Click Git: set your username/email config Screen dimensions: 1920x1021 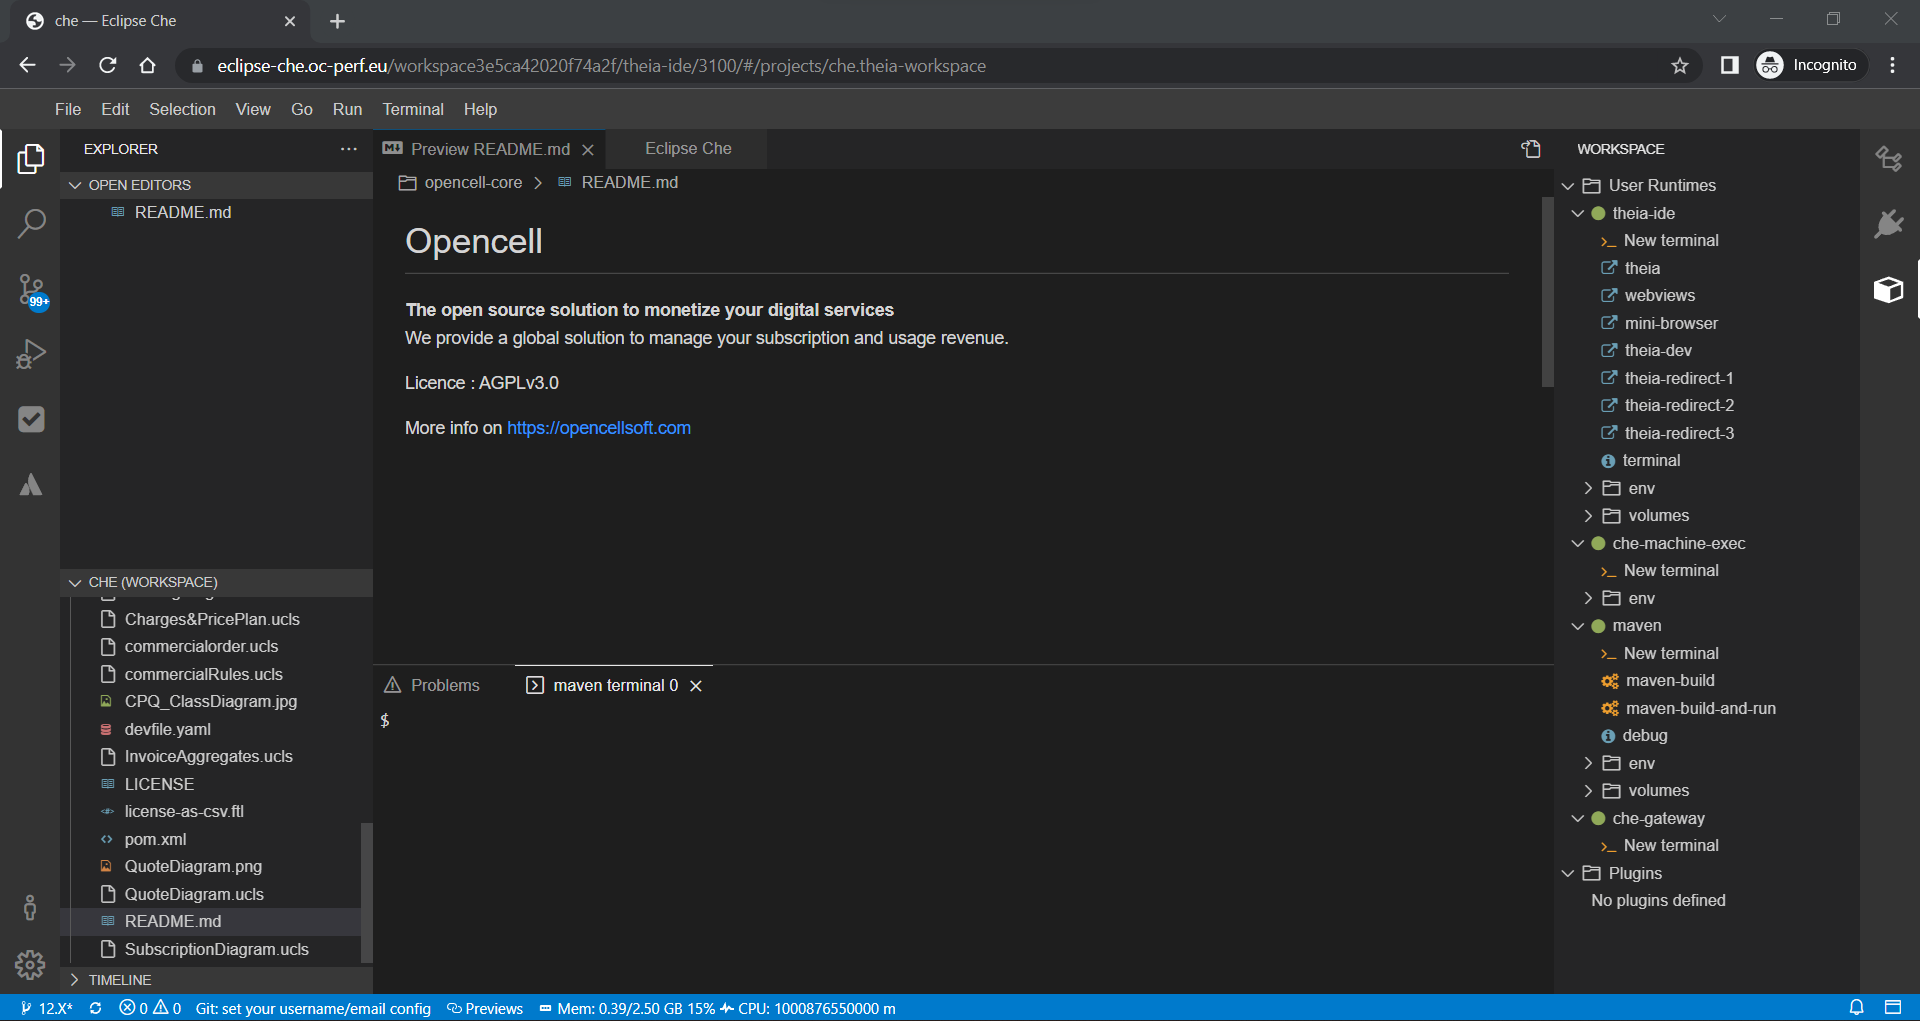pyautogui.click(x=313, y=1008)
